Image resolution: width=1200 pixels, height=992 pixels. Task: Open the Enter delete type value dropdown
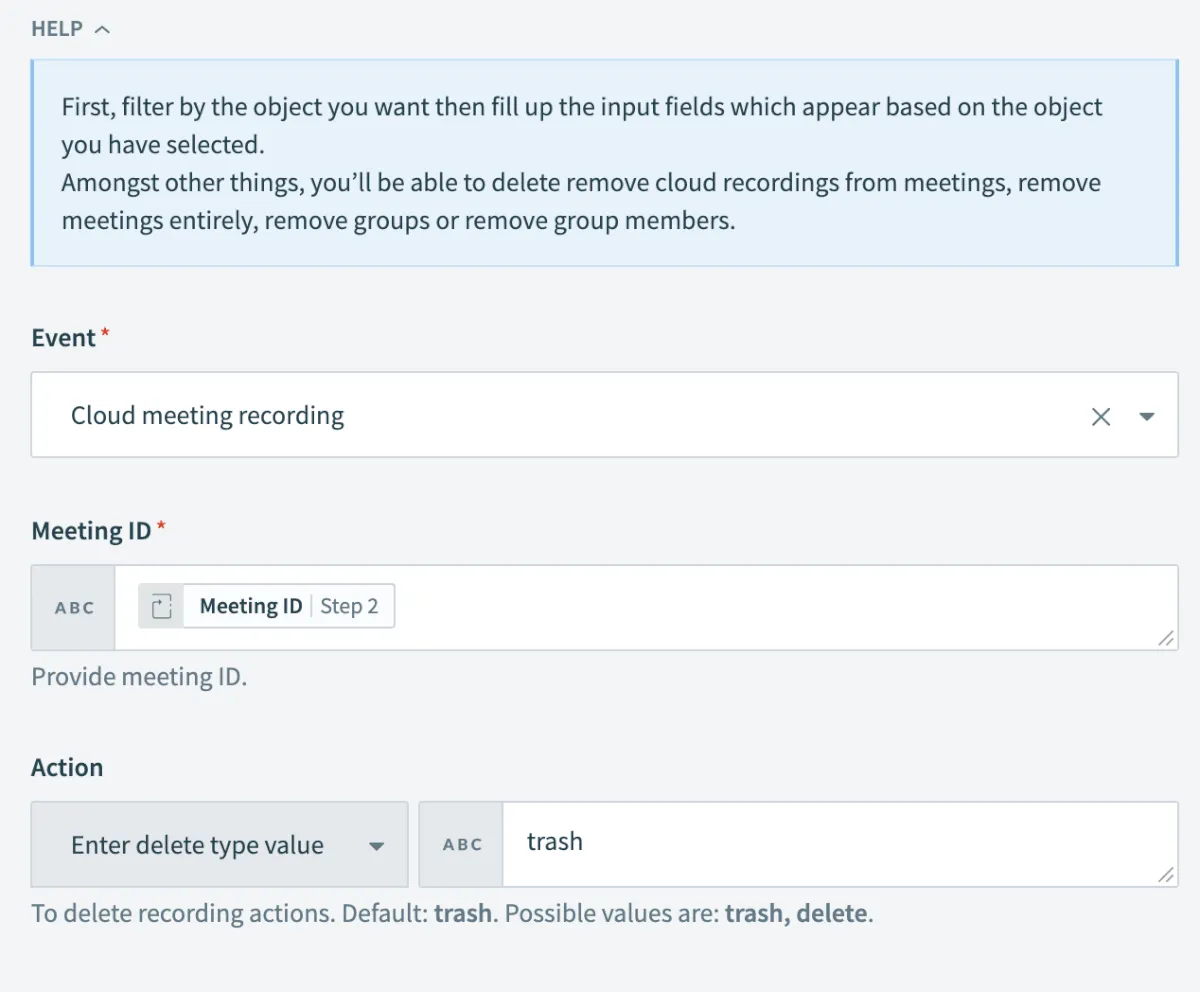click(x=198, y=845)
